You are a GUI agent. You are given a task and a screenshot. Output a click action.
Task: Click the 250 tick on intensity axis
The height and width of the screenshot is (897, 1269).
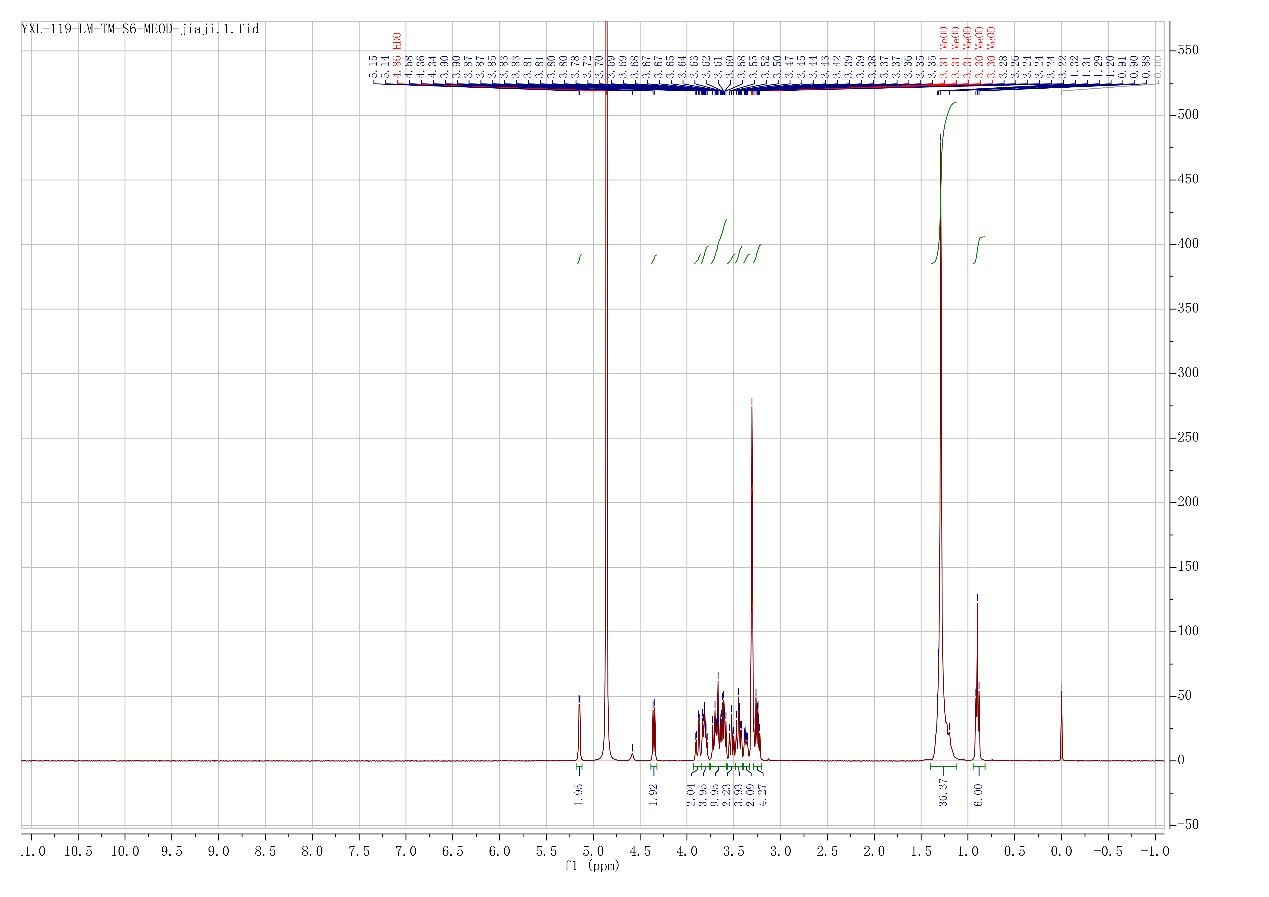(x=1189, y=438)
